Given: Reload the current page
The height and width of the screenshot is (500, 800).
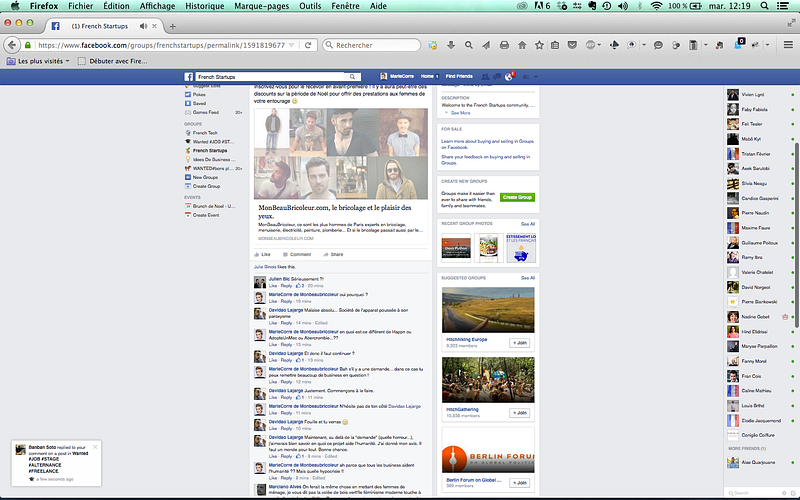Looking at the screenshot, I should coord(308,45).
